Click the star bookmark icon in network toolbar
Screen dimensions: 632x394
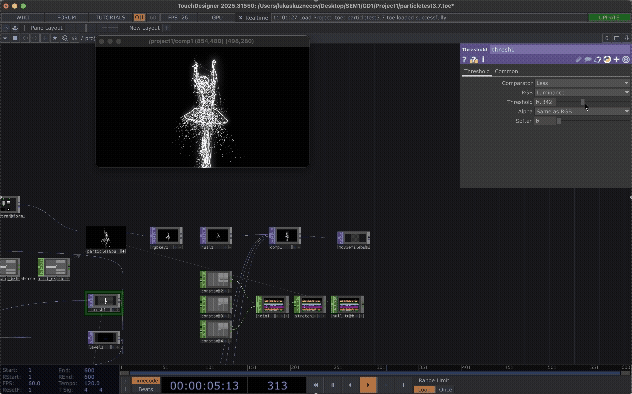[55, 38]
